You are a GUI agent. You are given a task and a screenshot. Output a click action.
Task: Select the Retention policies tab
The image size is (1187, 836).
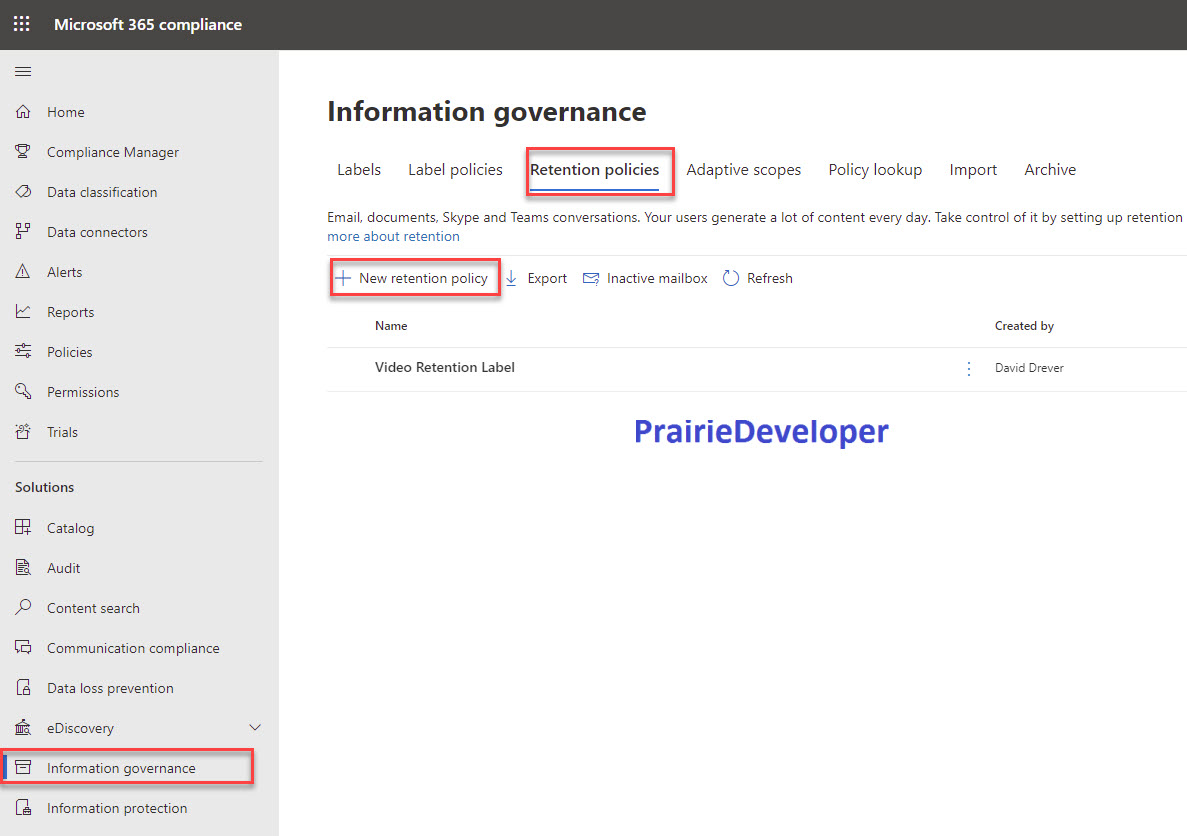click(594, 170)
